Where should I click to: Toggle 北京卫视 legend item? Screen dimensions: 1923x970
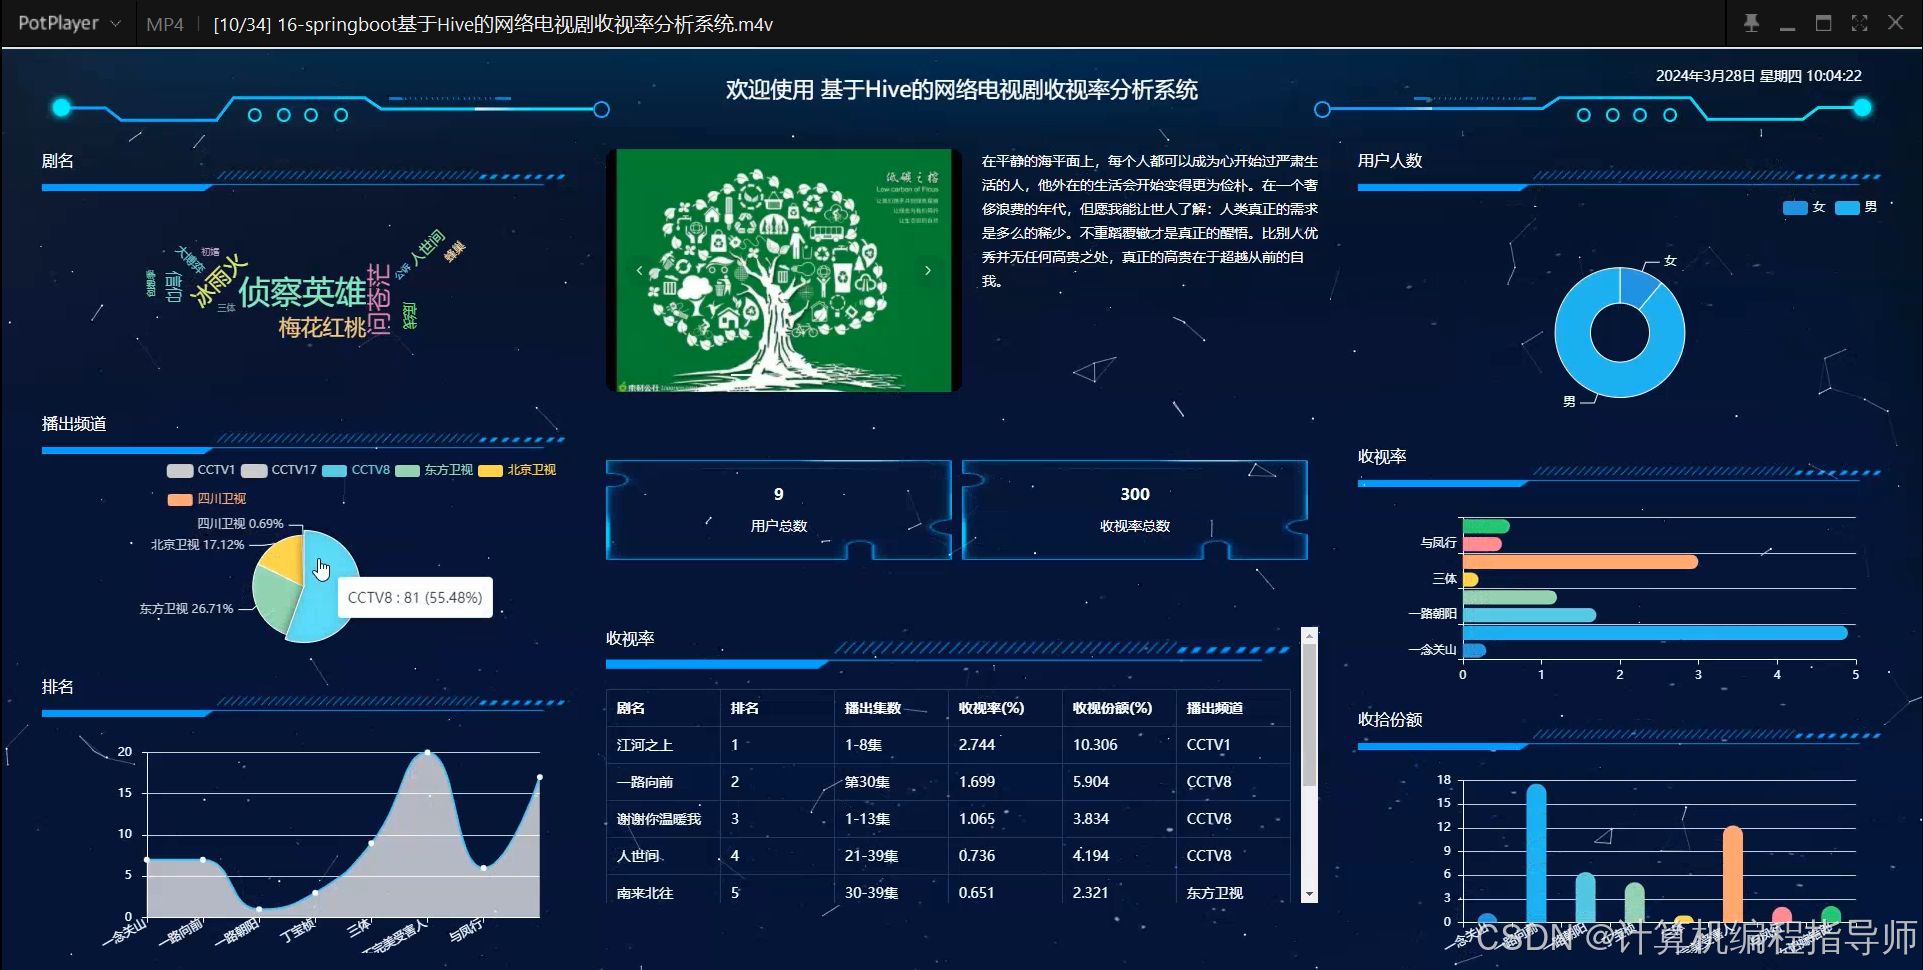(x=517, y=470)
